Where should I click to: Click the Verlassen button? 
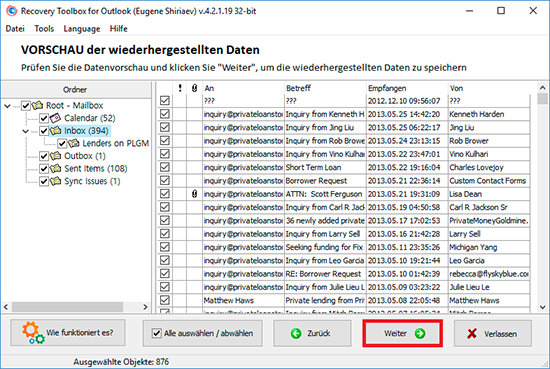click(x=493, y=334)
